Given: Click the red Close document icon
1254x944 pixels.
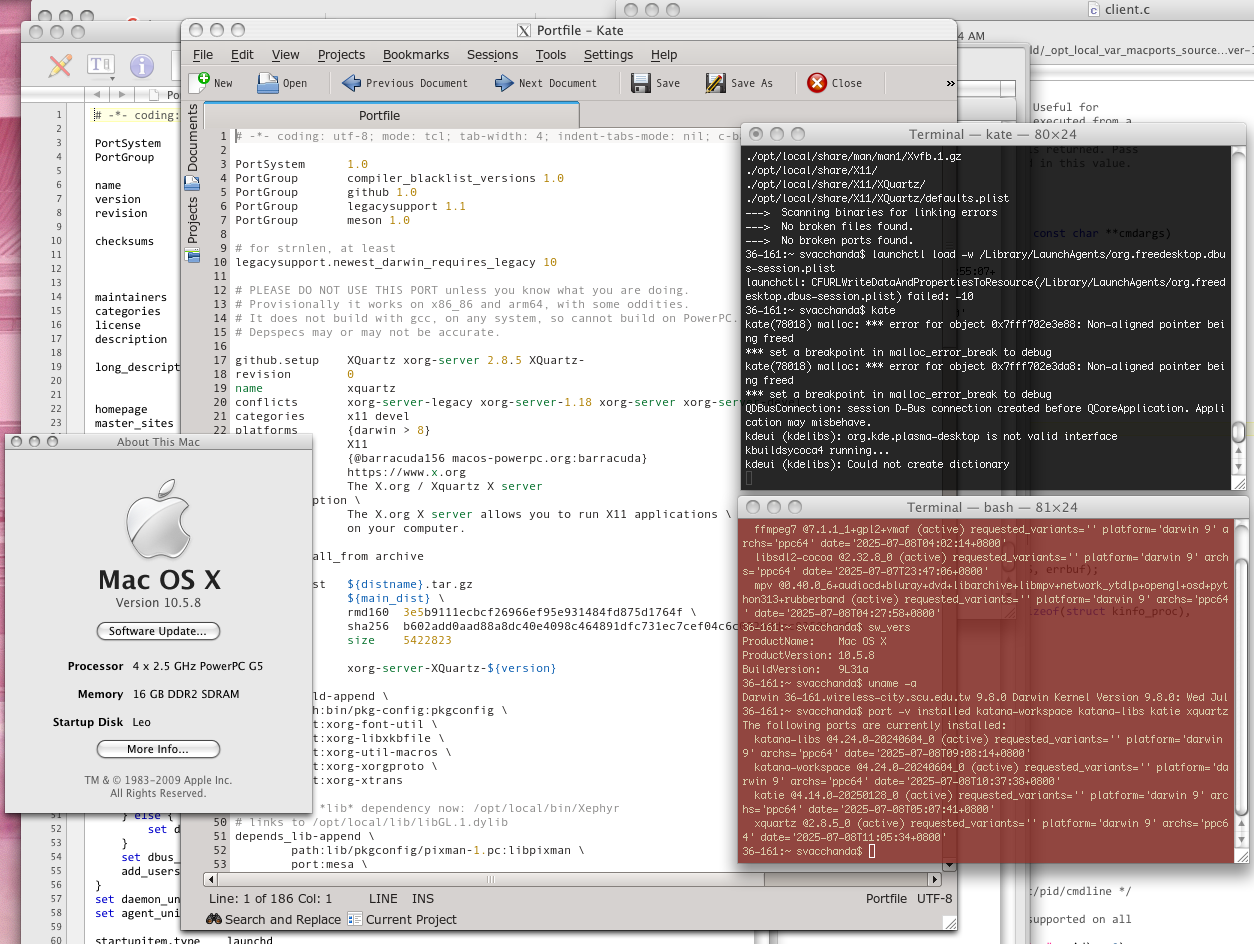Looking at the screenshot, I should tap(817, 83).
